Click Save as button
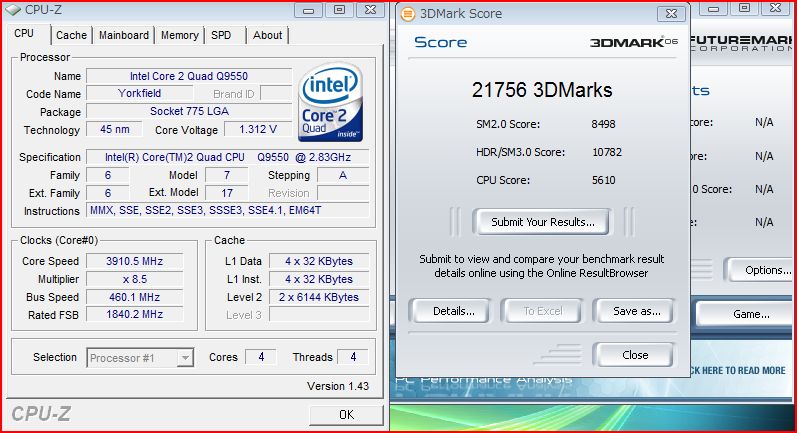 [x=633, y=311]
